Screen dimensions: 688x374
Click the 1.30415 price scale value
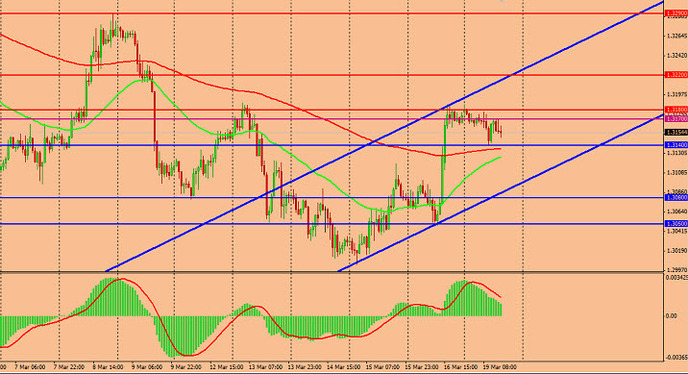coord(677,231)
